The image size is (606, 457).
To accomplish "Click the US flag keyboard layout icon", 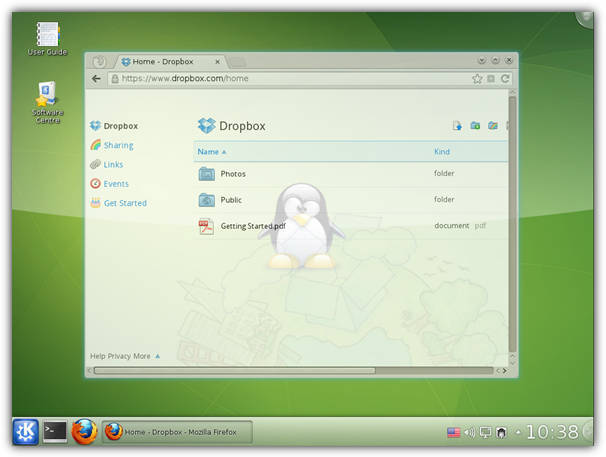I will click(454, 432).
